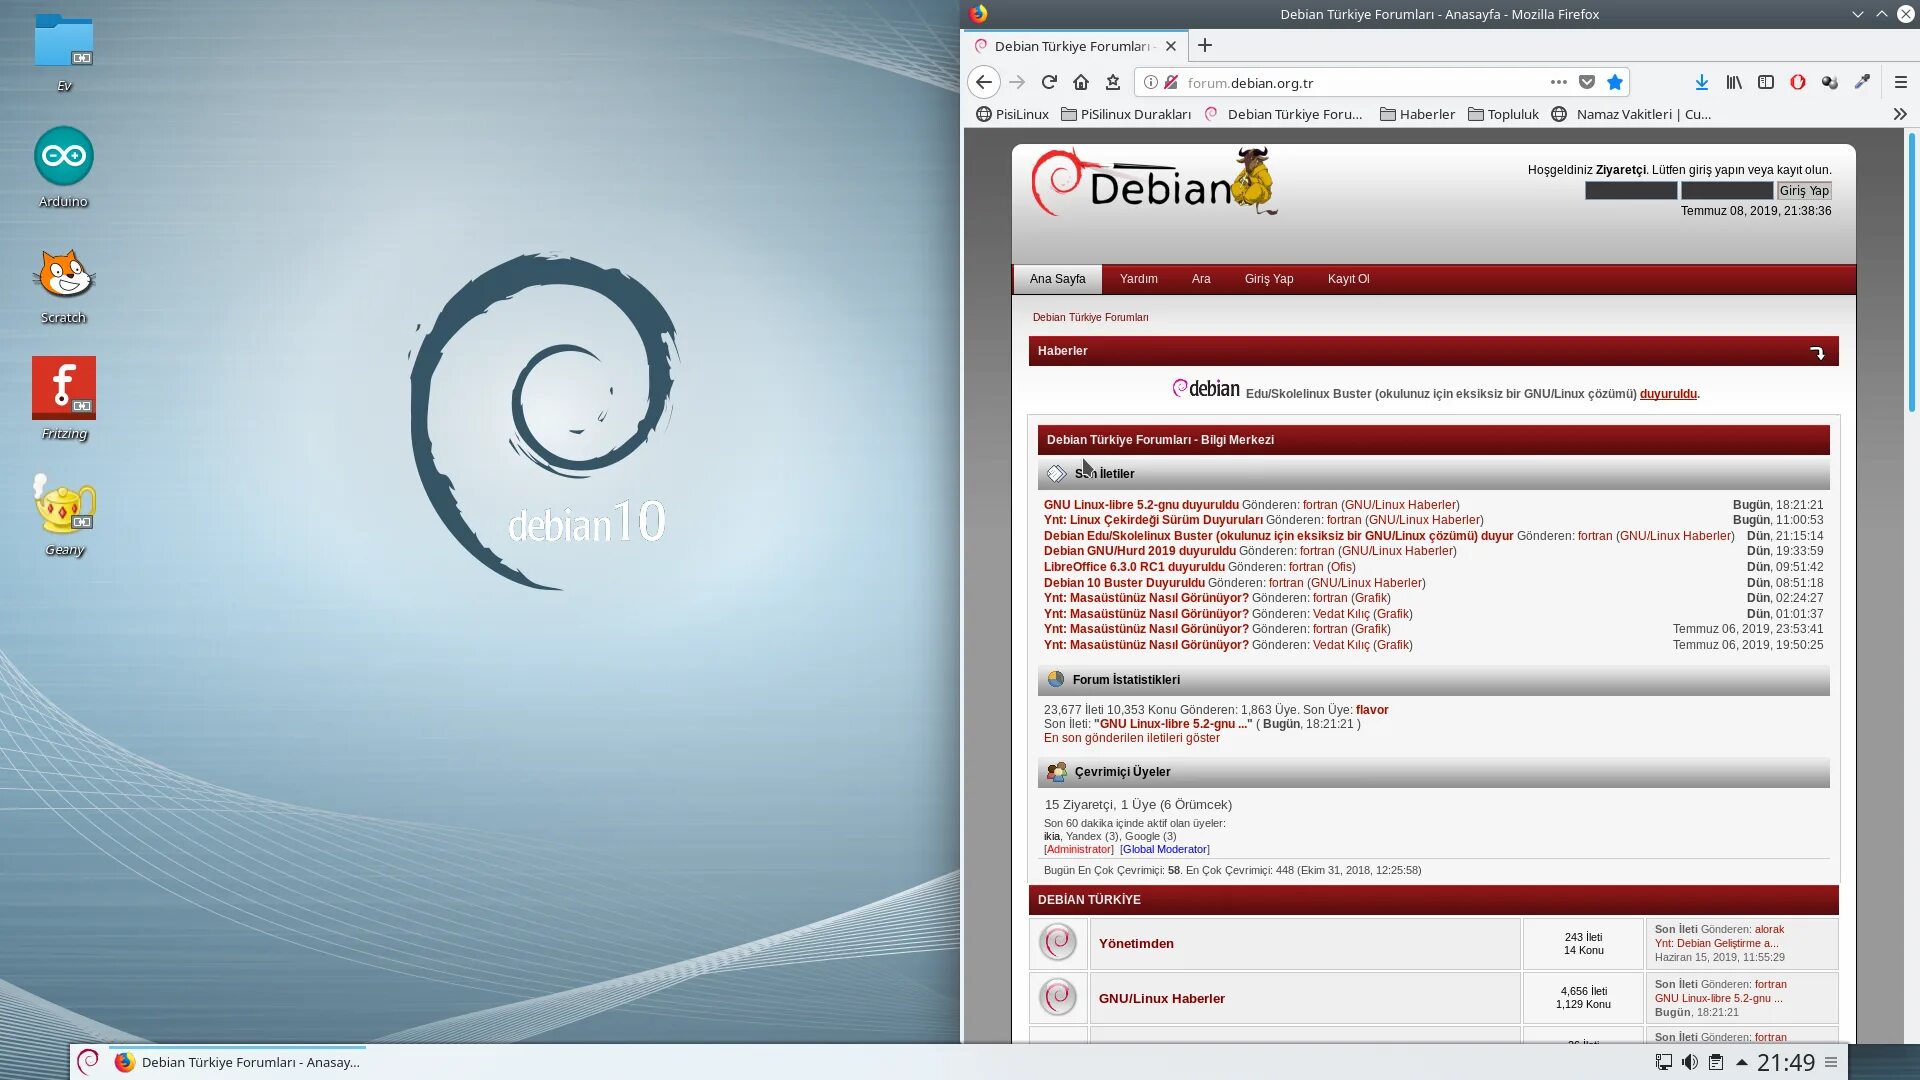Click the Firefox browser icon in taskbar
Image resolution: width=1920 pixels, height=1080 pixels.
(x=123, y=1060)
